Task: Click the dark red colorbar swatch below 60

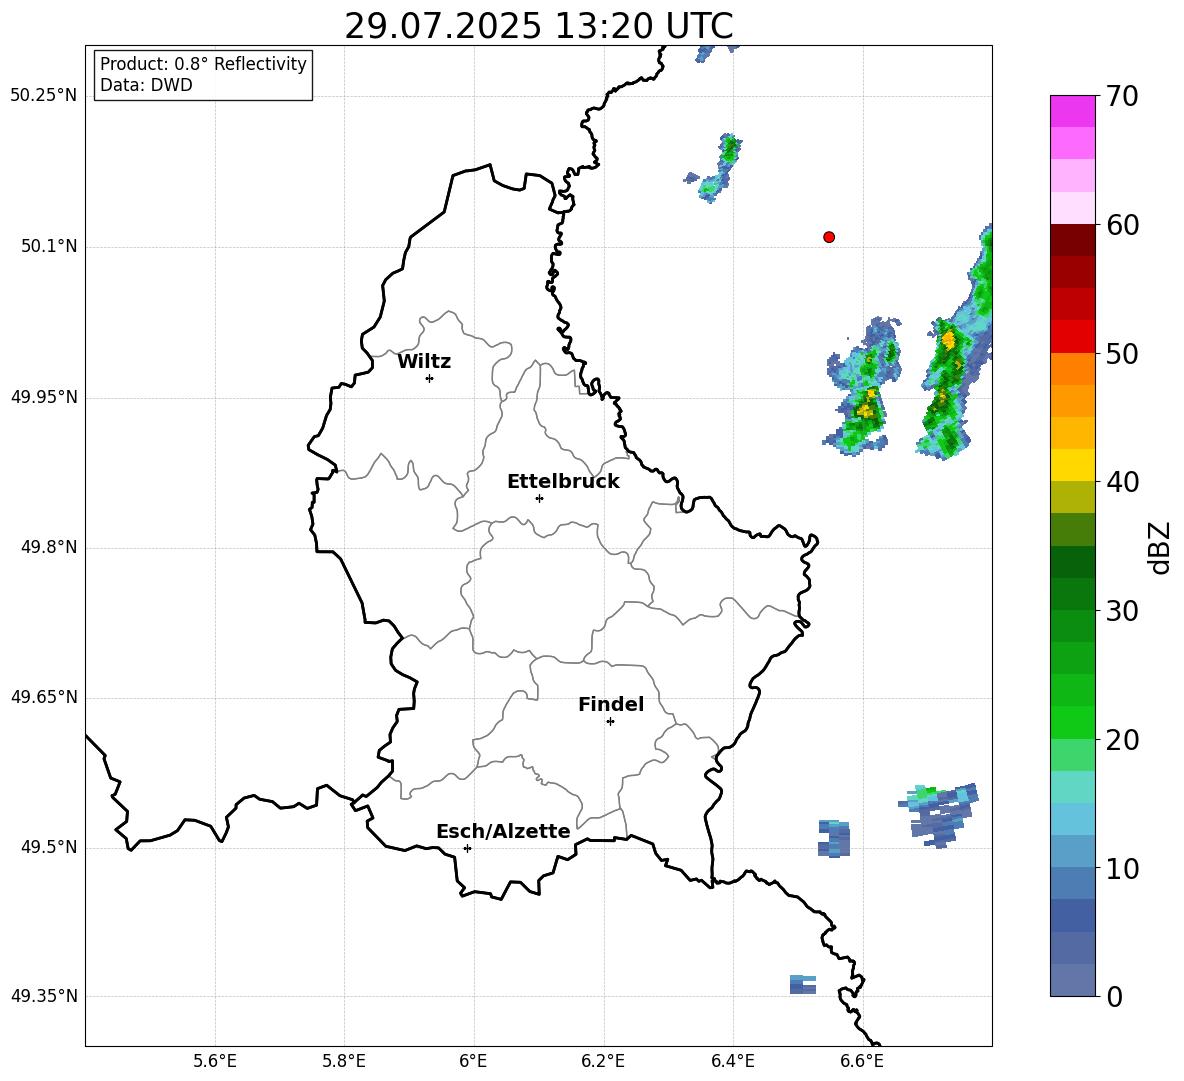Action: 1072,240
